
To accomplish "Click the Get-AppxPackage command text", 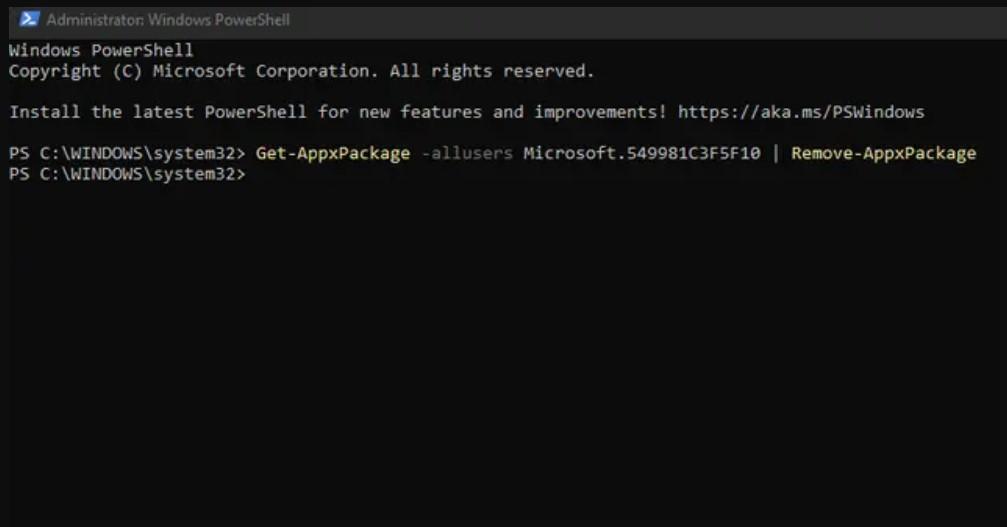I will click(333, 153).
